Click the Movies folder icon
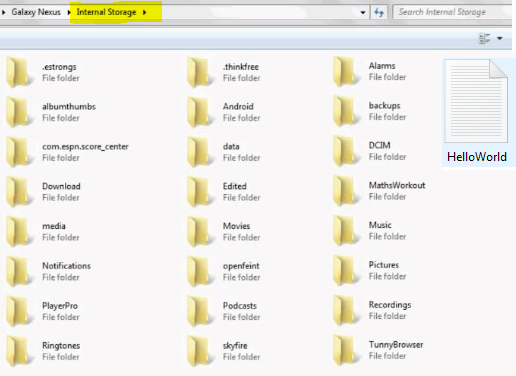 click(x=201, y=231)
